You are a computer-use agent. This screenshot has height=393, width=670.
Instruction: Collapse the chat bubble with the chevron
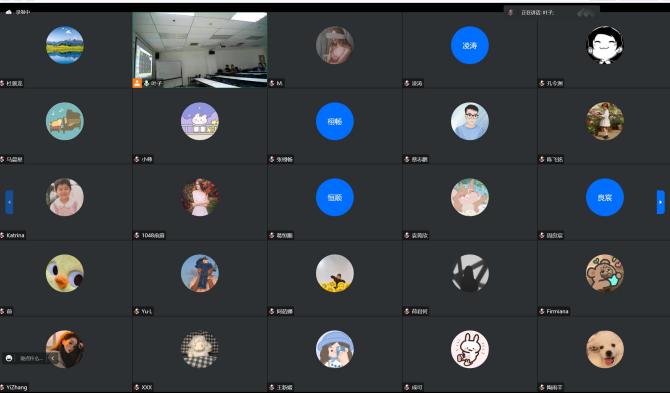53,358
